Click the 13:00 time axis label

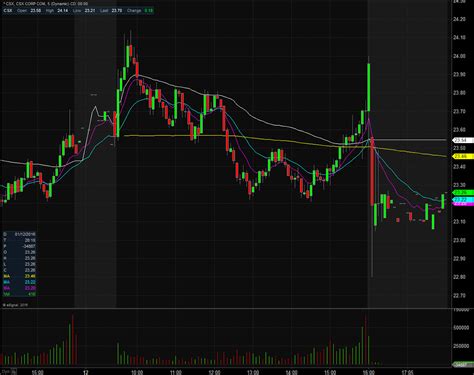click(x=253, y=372)
